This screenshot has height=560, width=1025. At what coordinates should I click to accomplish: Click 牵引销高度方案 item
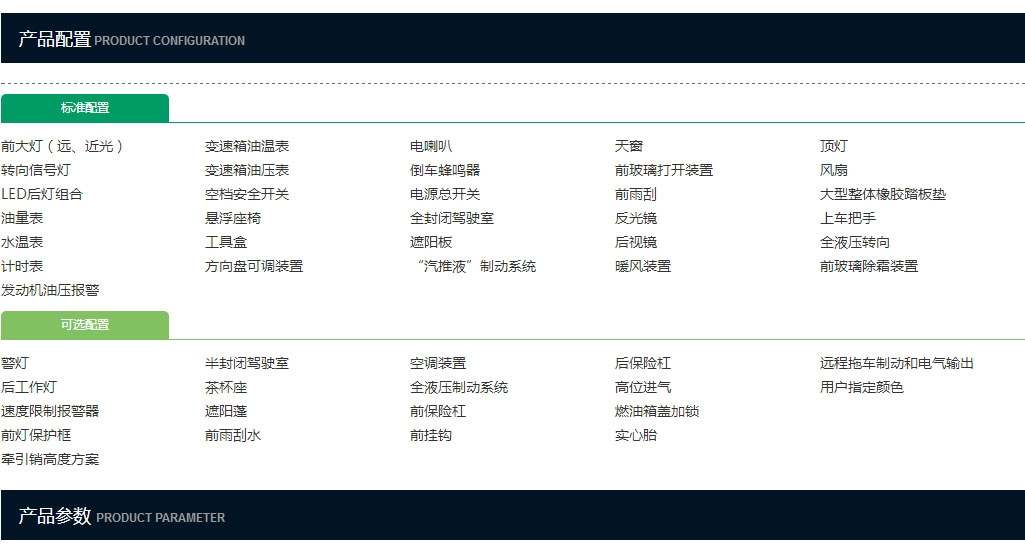click(x=50, y=459)
